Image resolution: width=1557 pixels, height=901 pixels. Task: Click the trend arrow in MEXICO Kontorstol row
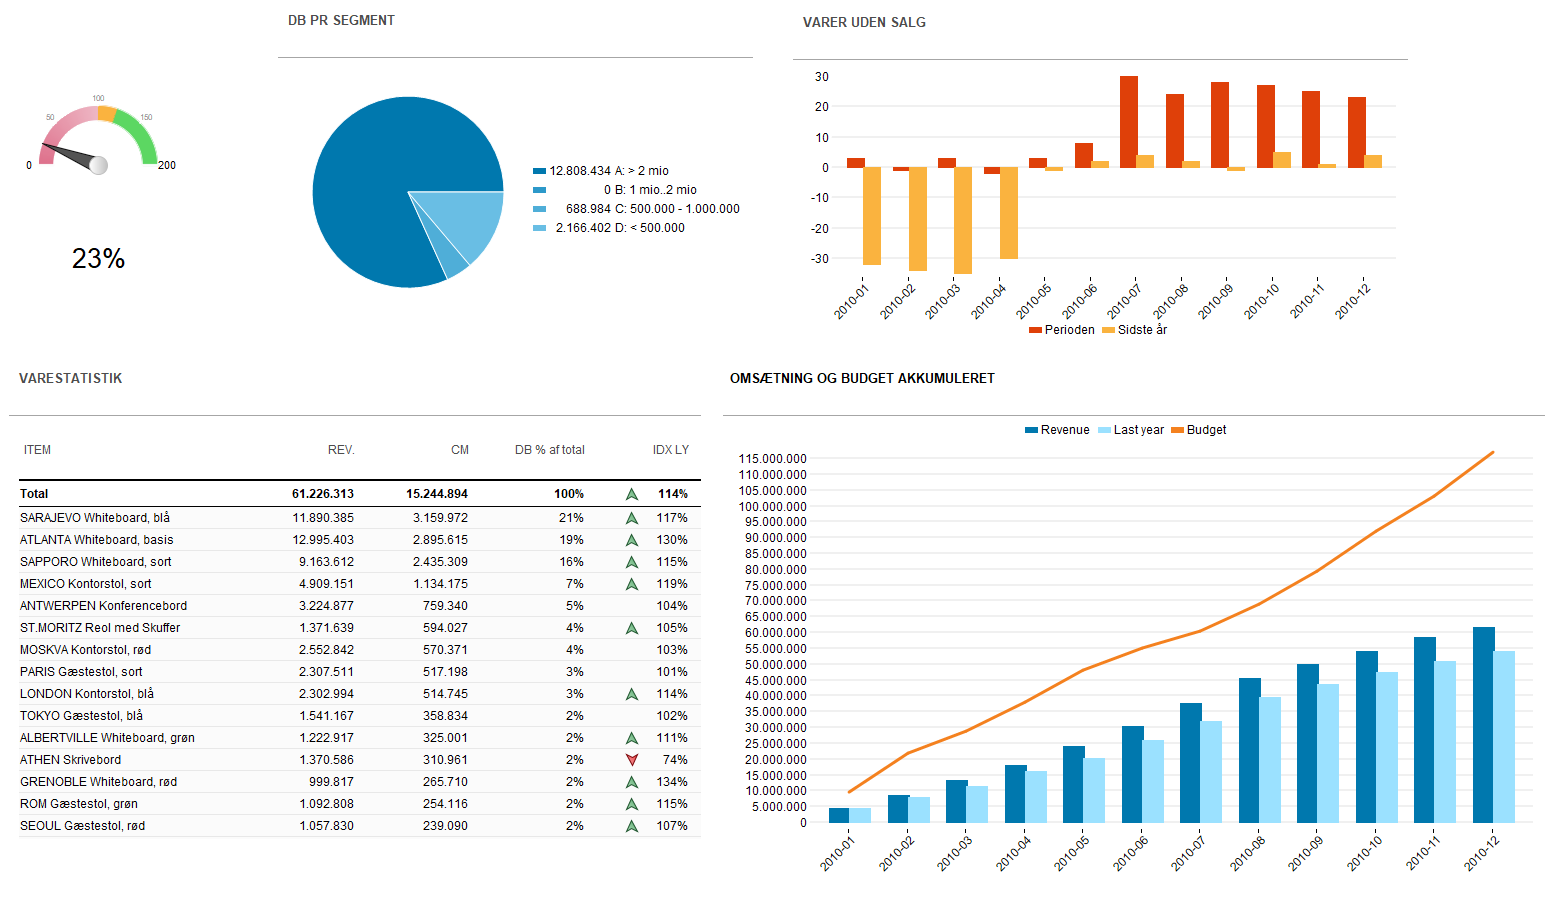632,584
